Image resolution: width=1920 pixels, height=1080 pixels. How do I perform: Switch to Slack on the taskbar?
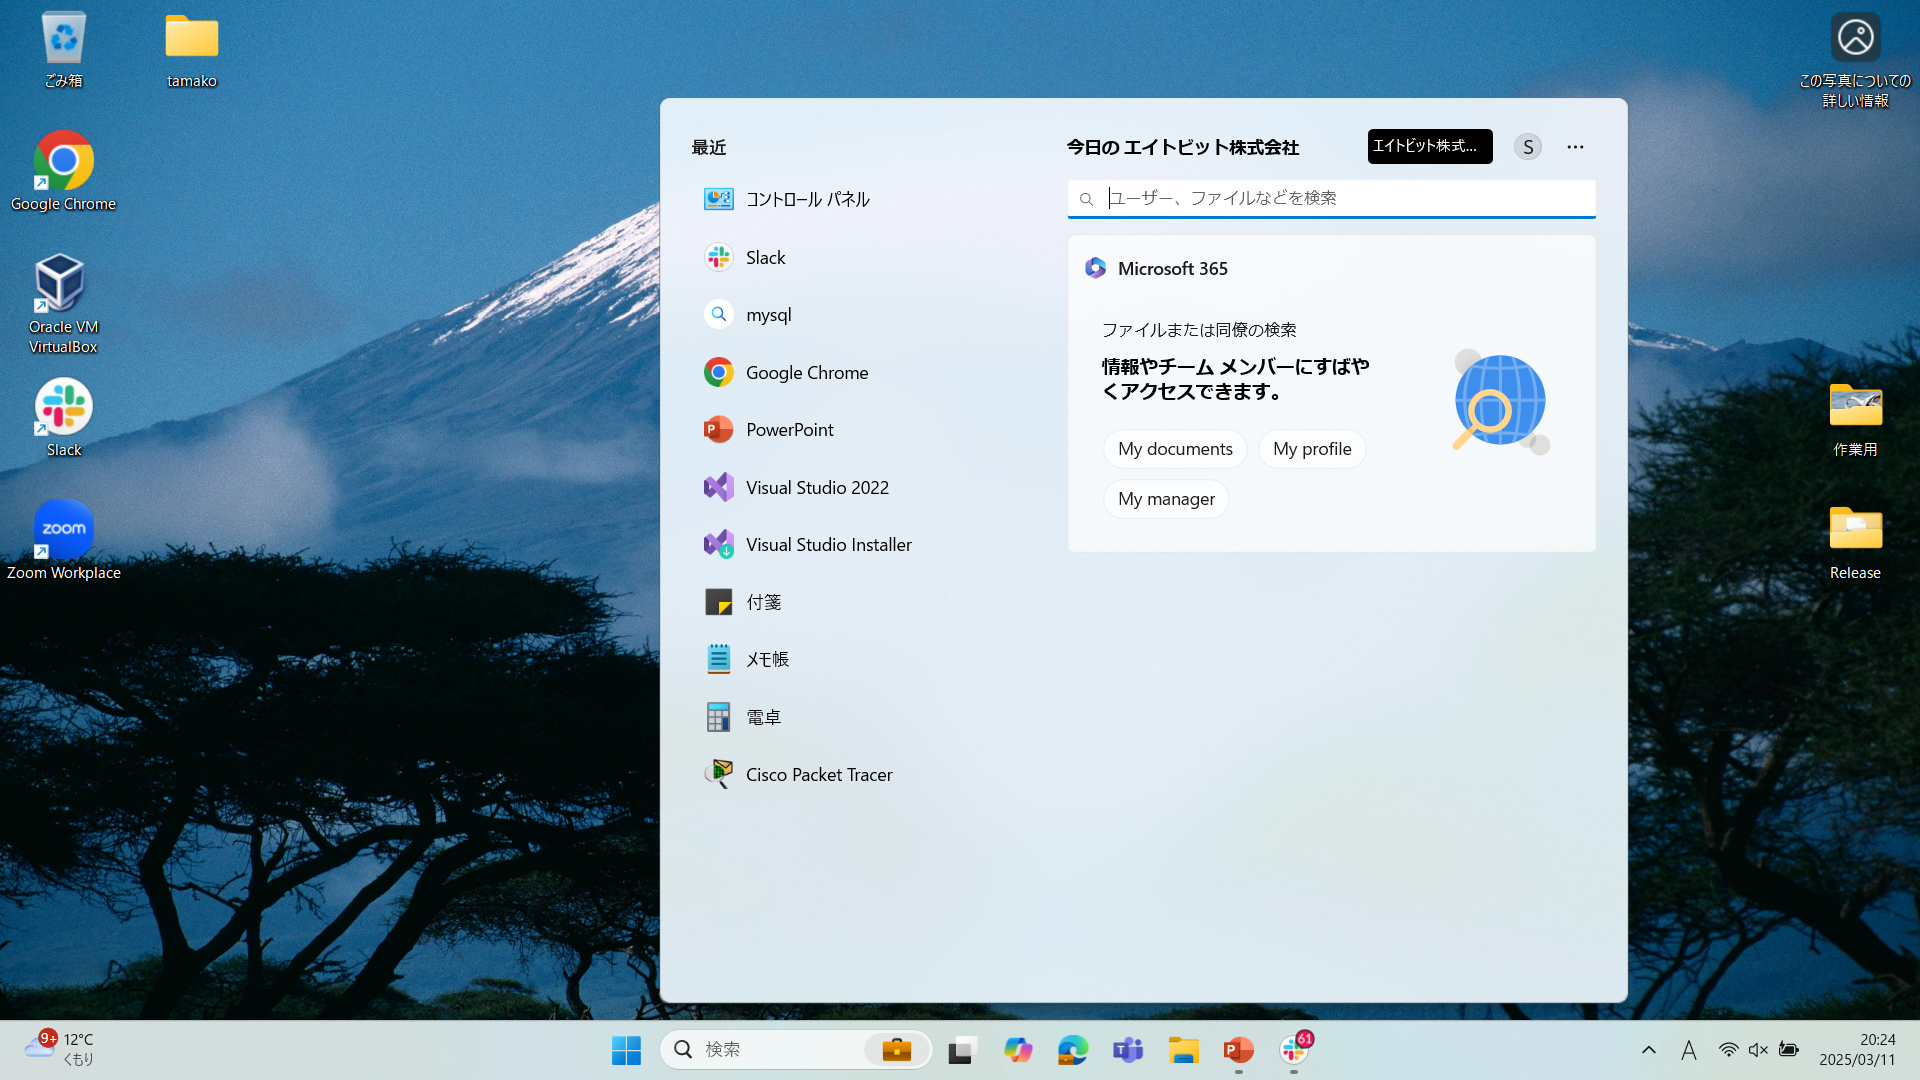(1294, 1050)
